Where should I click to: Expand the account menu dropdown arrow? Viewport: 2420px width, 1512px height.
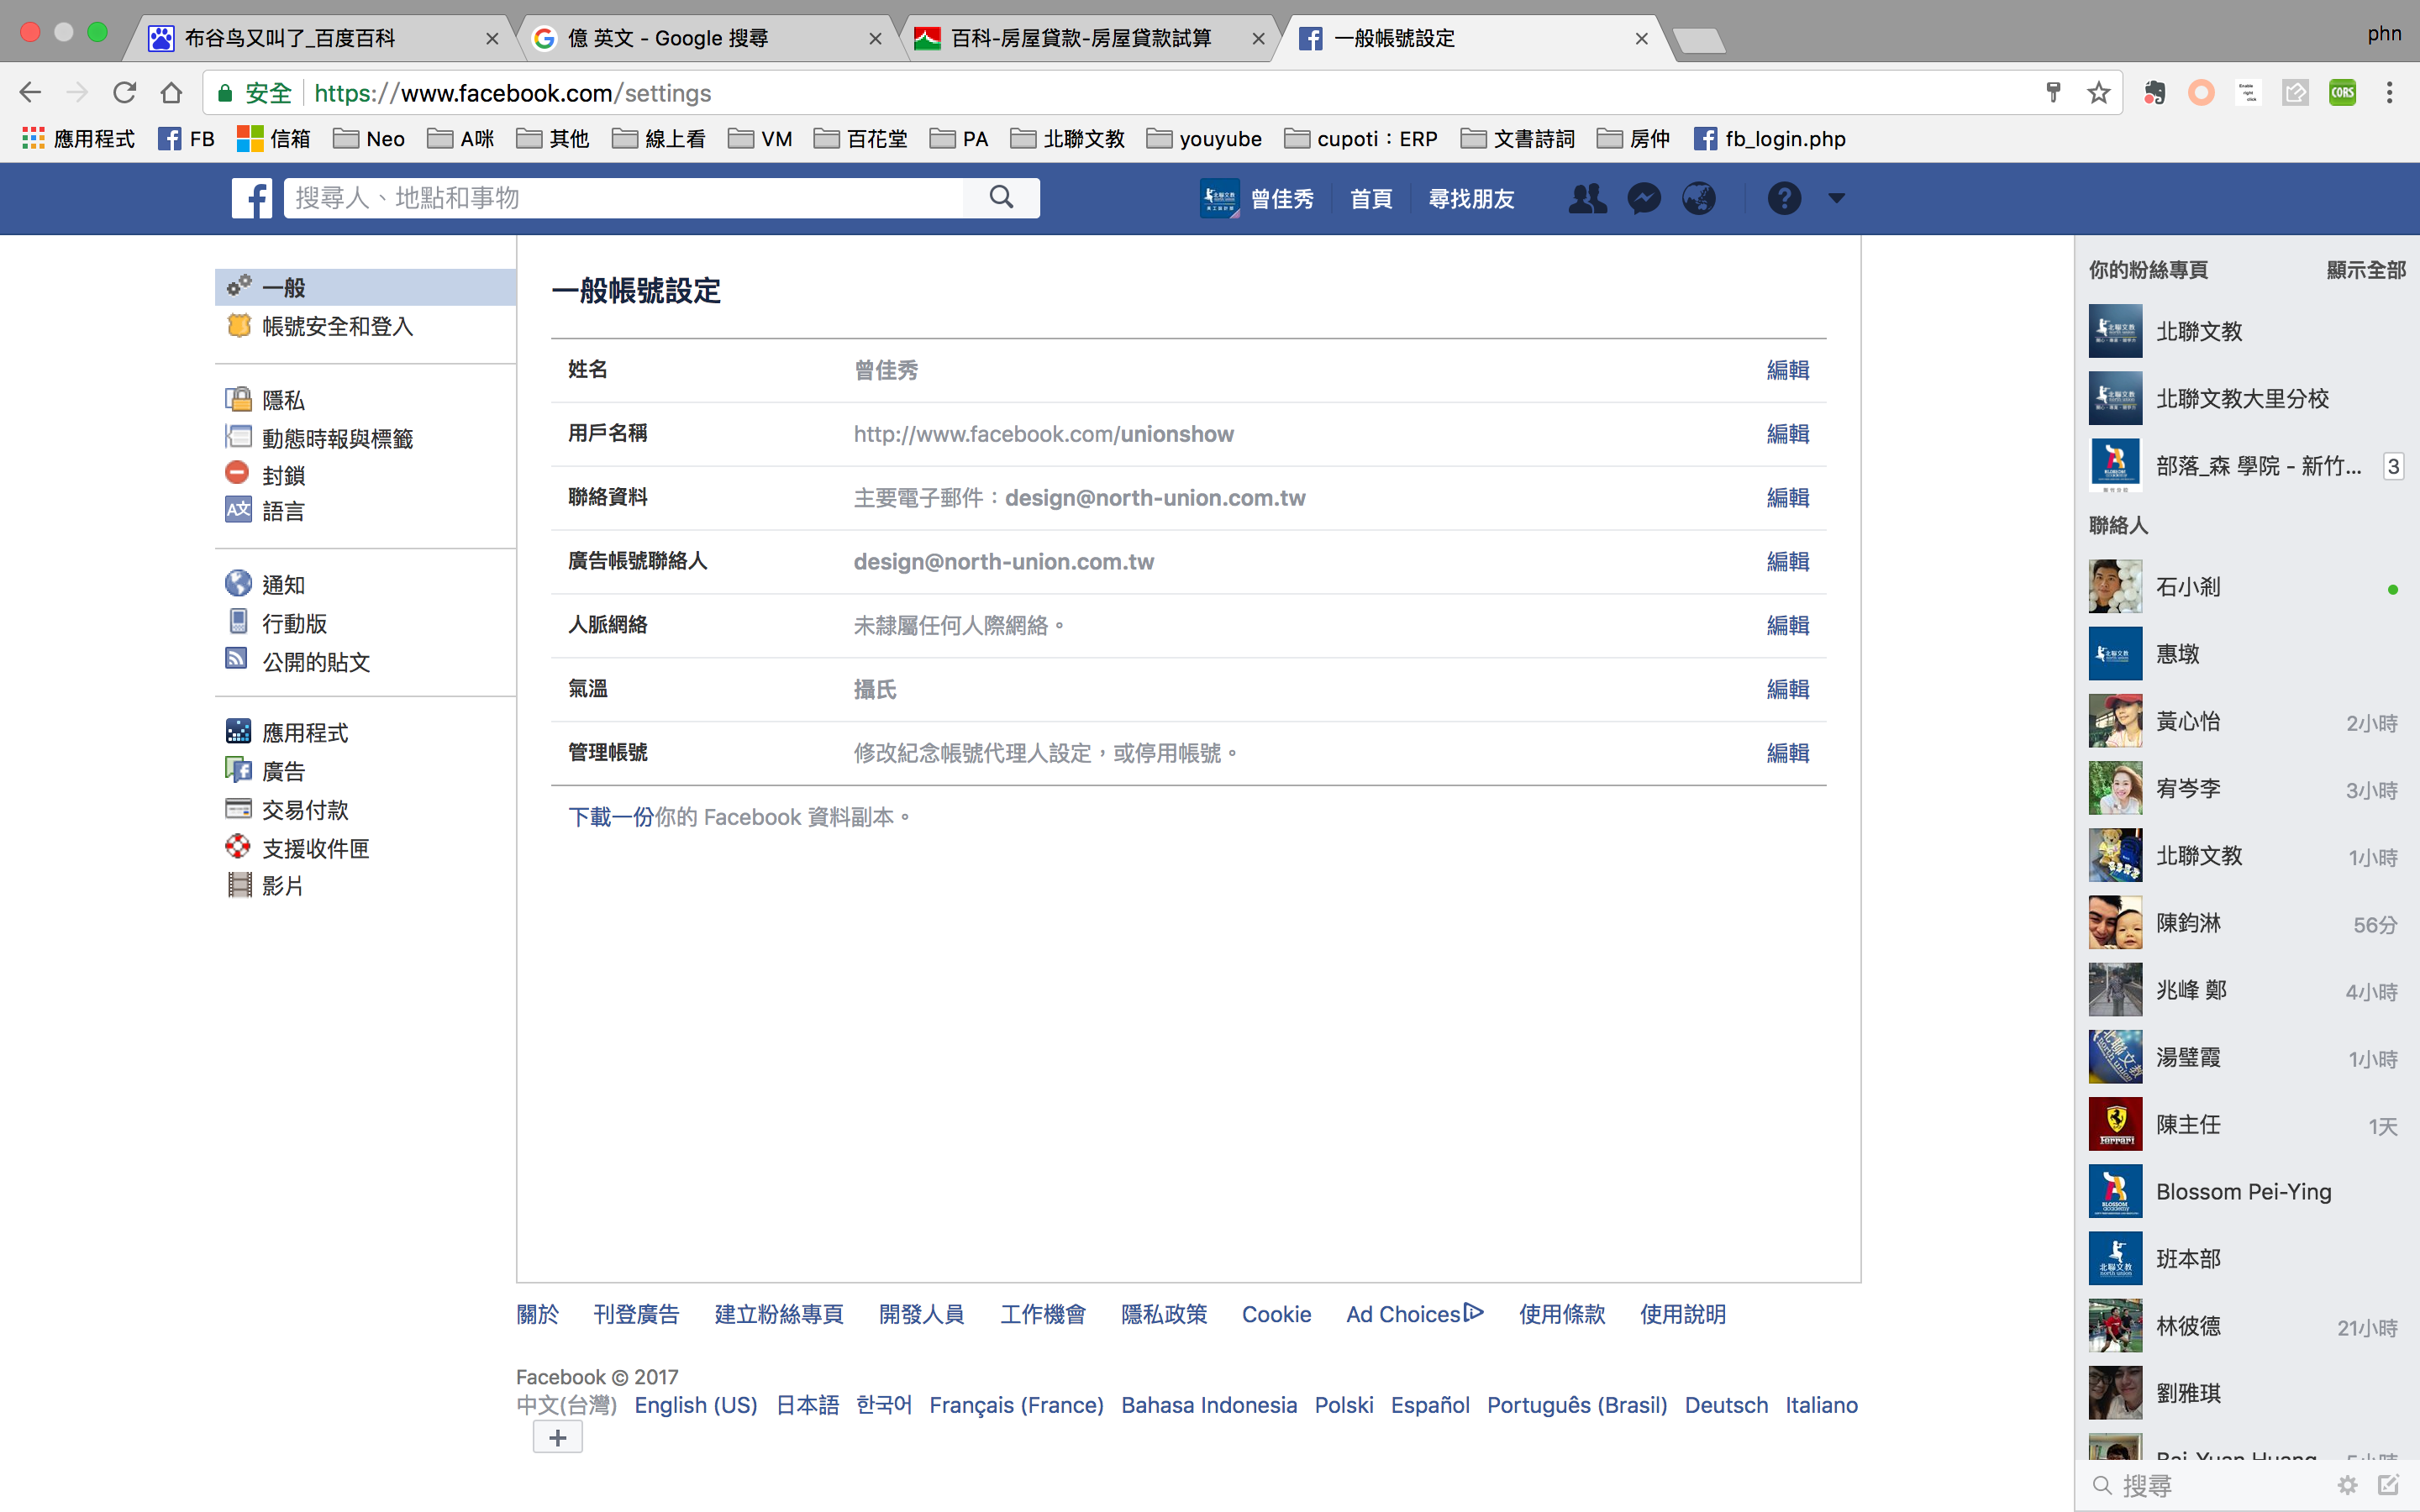click(x=1836, y=198)
